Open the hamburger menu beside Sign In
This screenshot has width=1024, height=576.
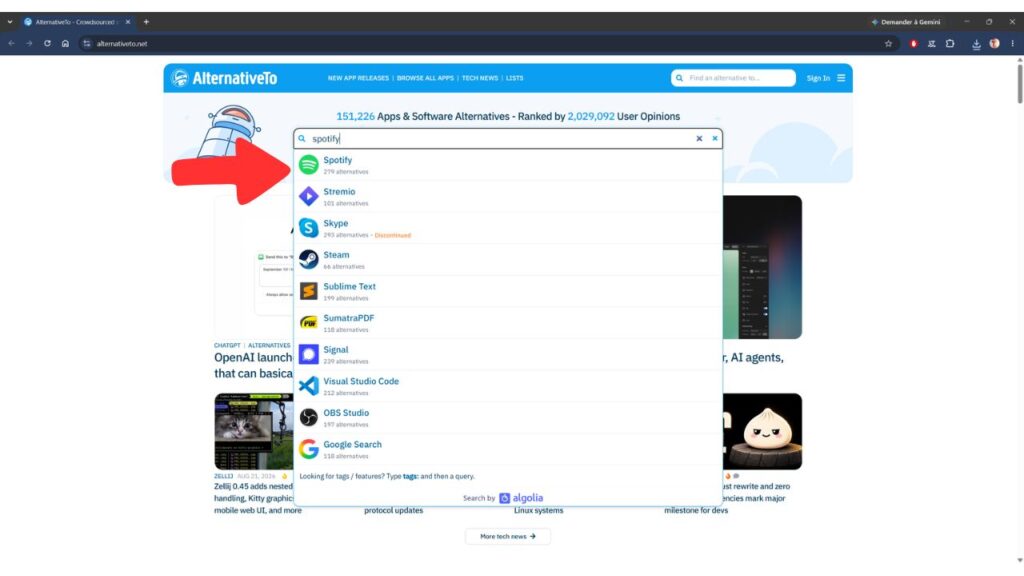[841, 78]
